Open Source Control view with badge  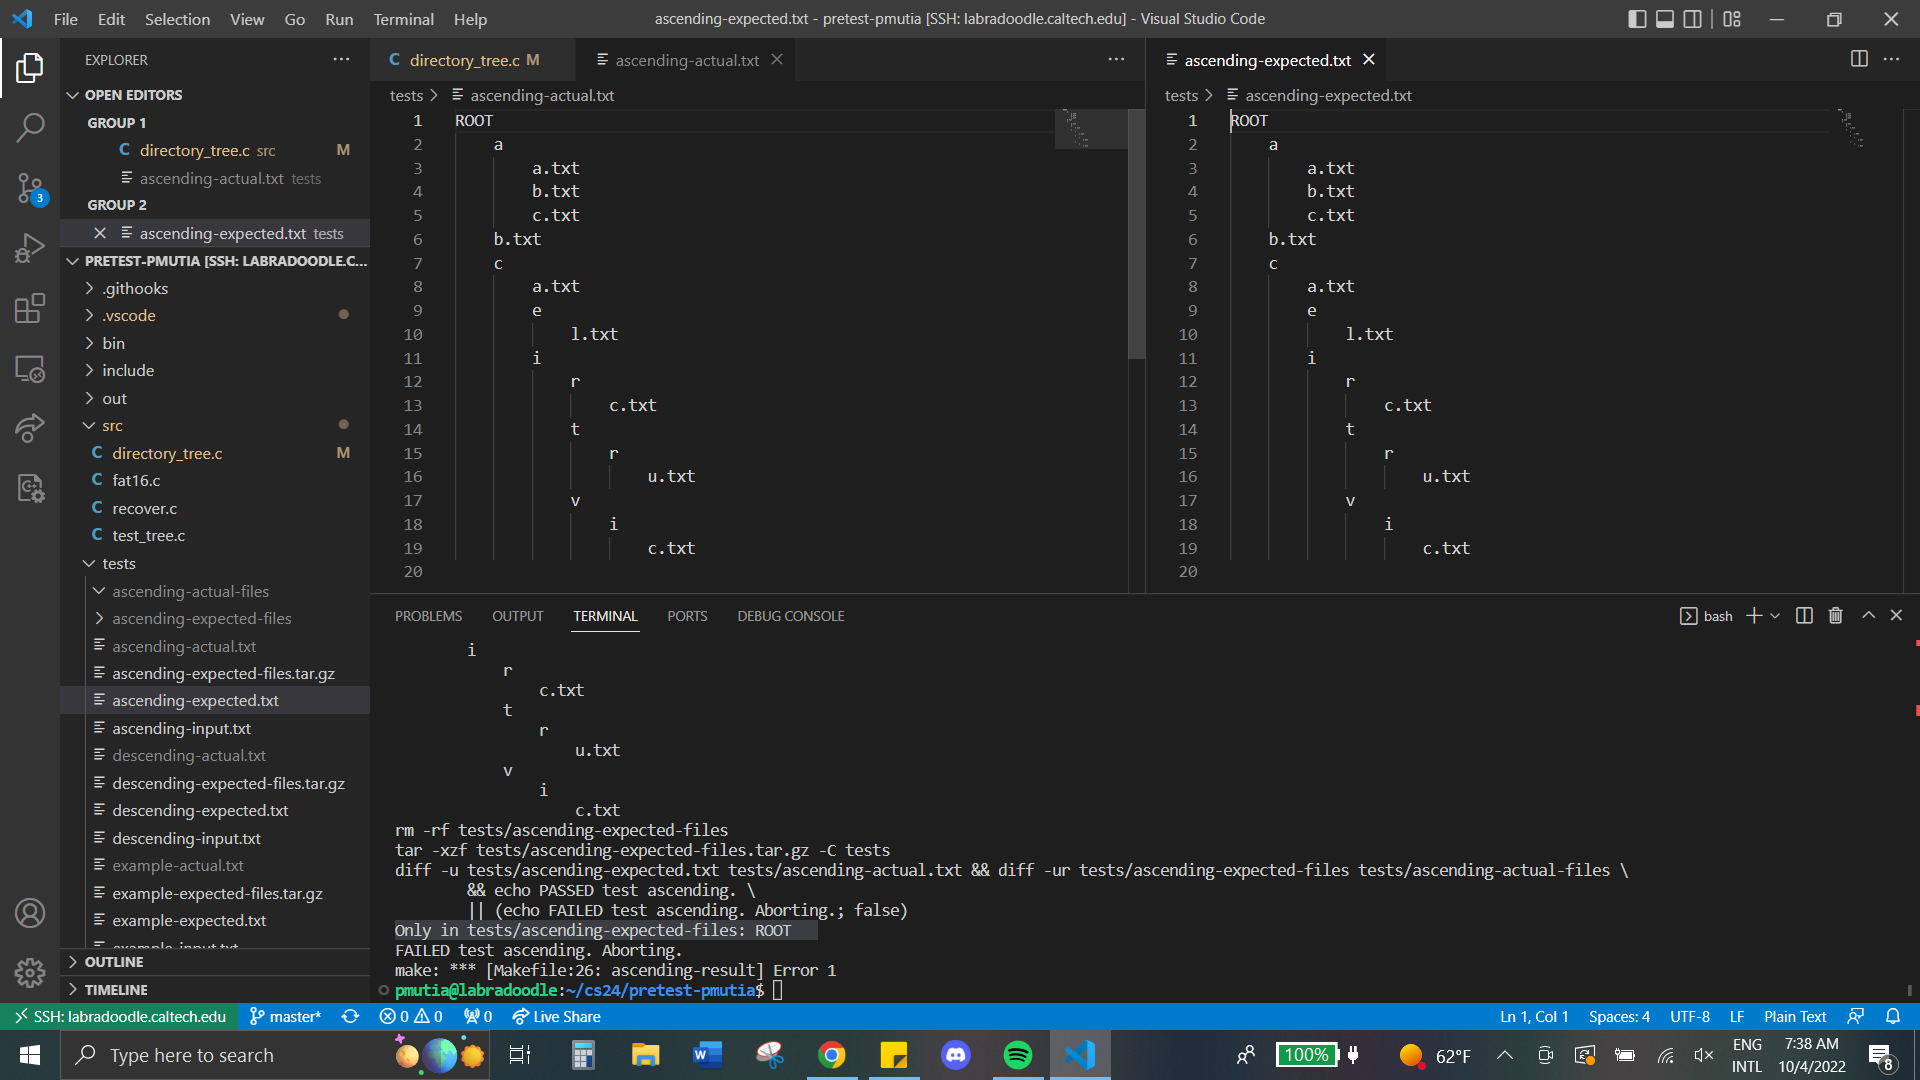coord(30,187)
